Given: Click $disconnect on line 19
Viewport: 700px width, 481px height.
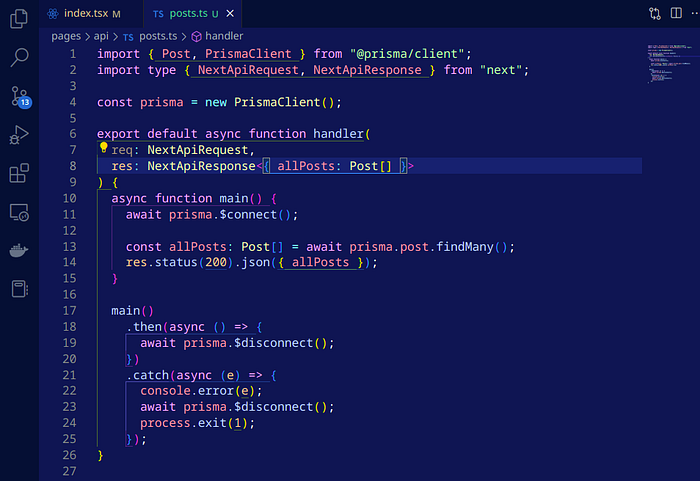Looking at the screenshot, I should tap(273, 343).
